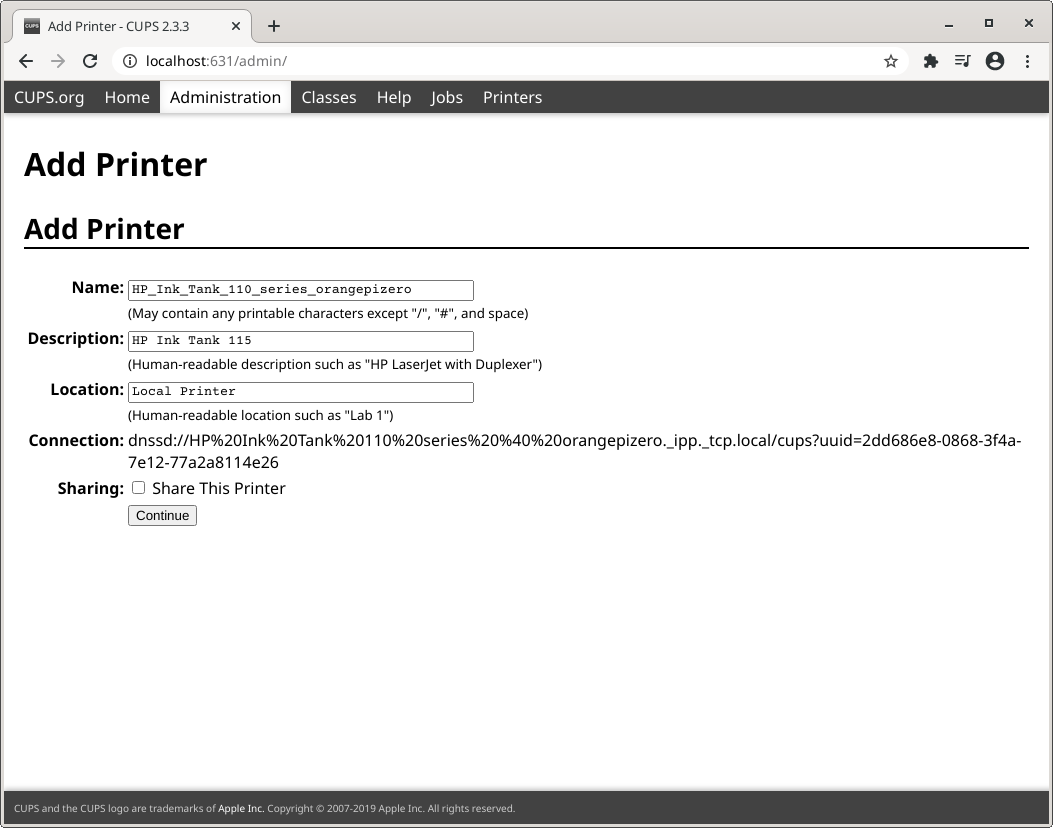Image resolution: width=1053 pixels, height=828 pixels.
Task: View site information icon in address bar
Action: point(129,61)
